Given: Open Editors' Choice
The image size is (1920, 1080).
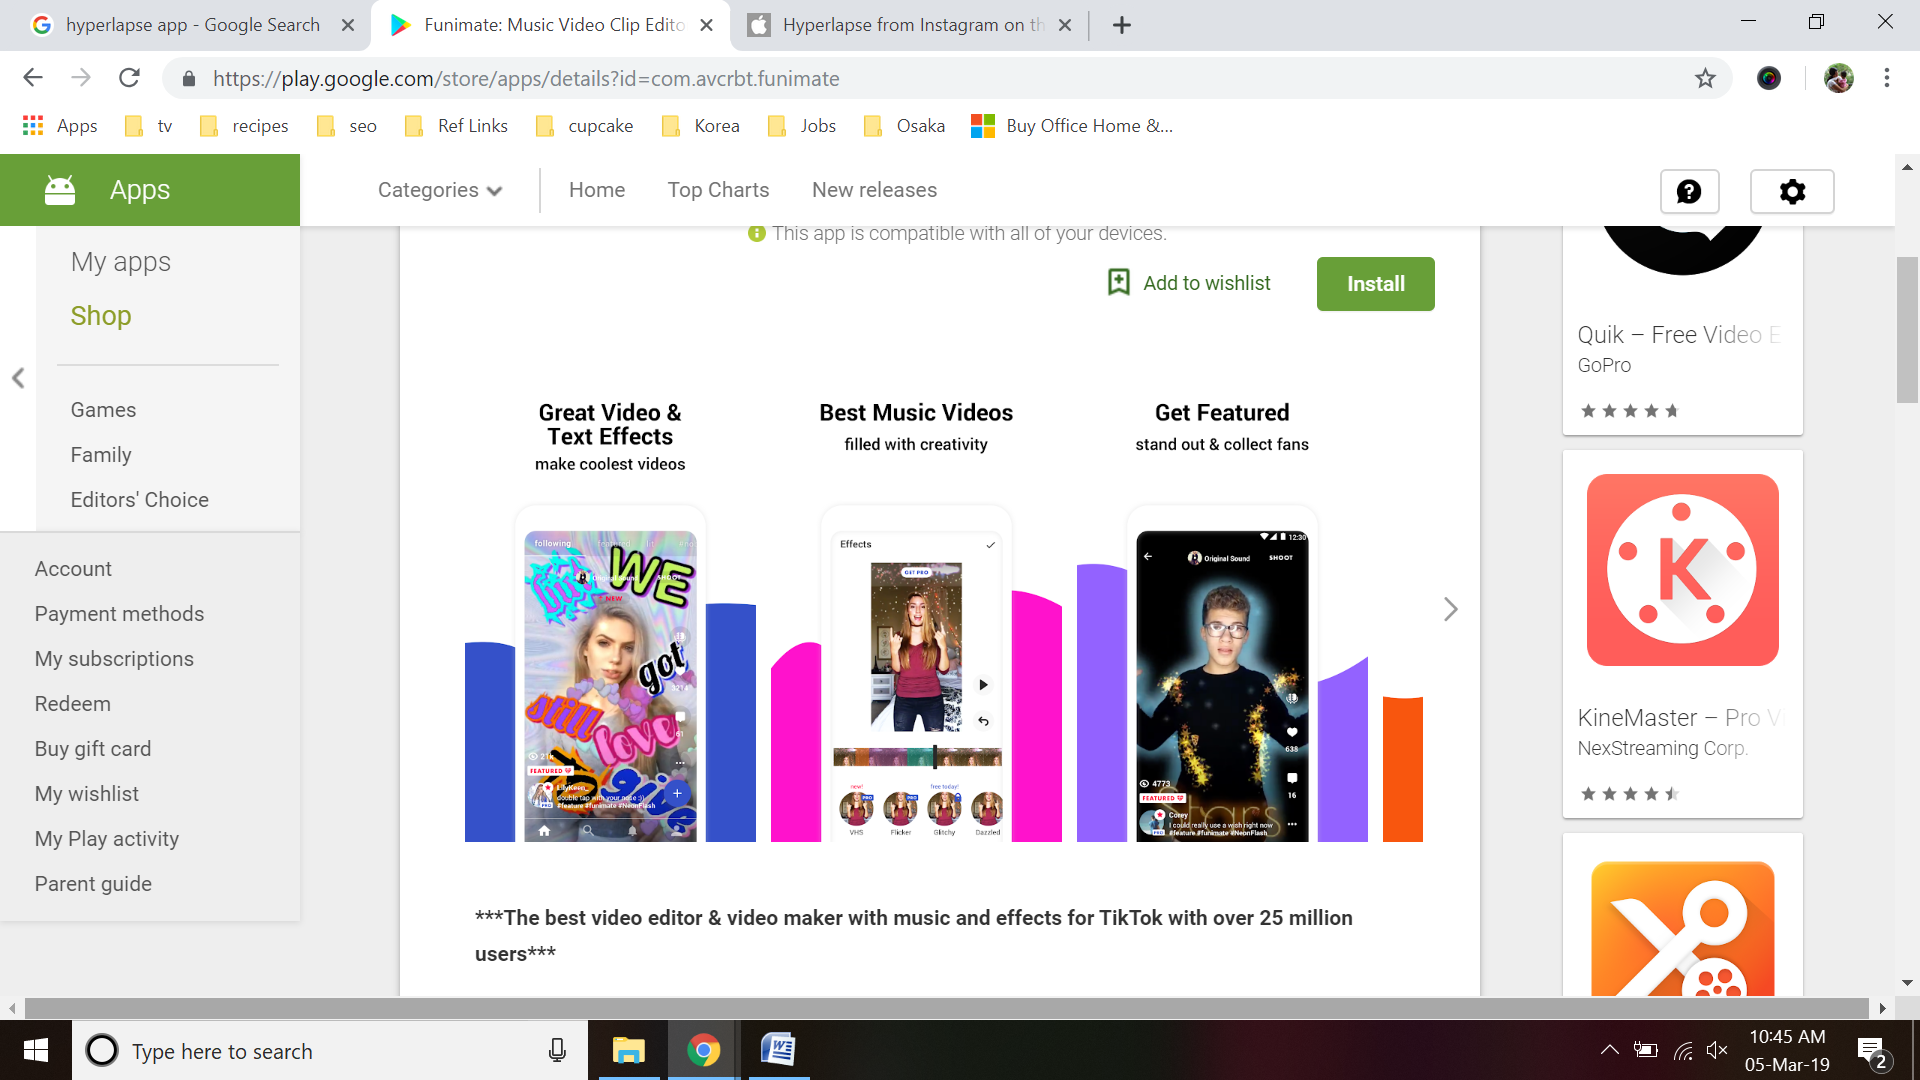Looking at the screenshot, I should 139,500.
